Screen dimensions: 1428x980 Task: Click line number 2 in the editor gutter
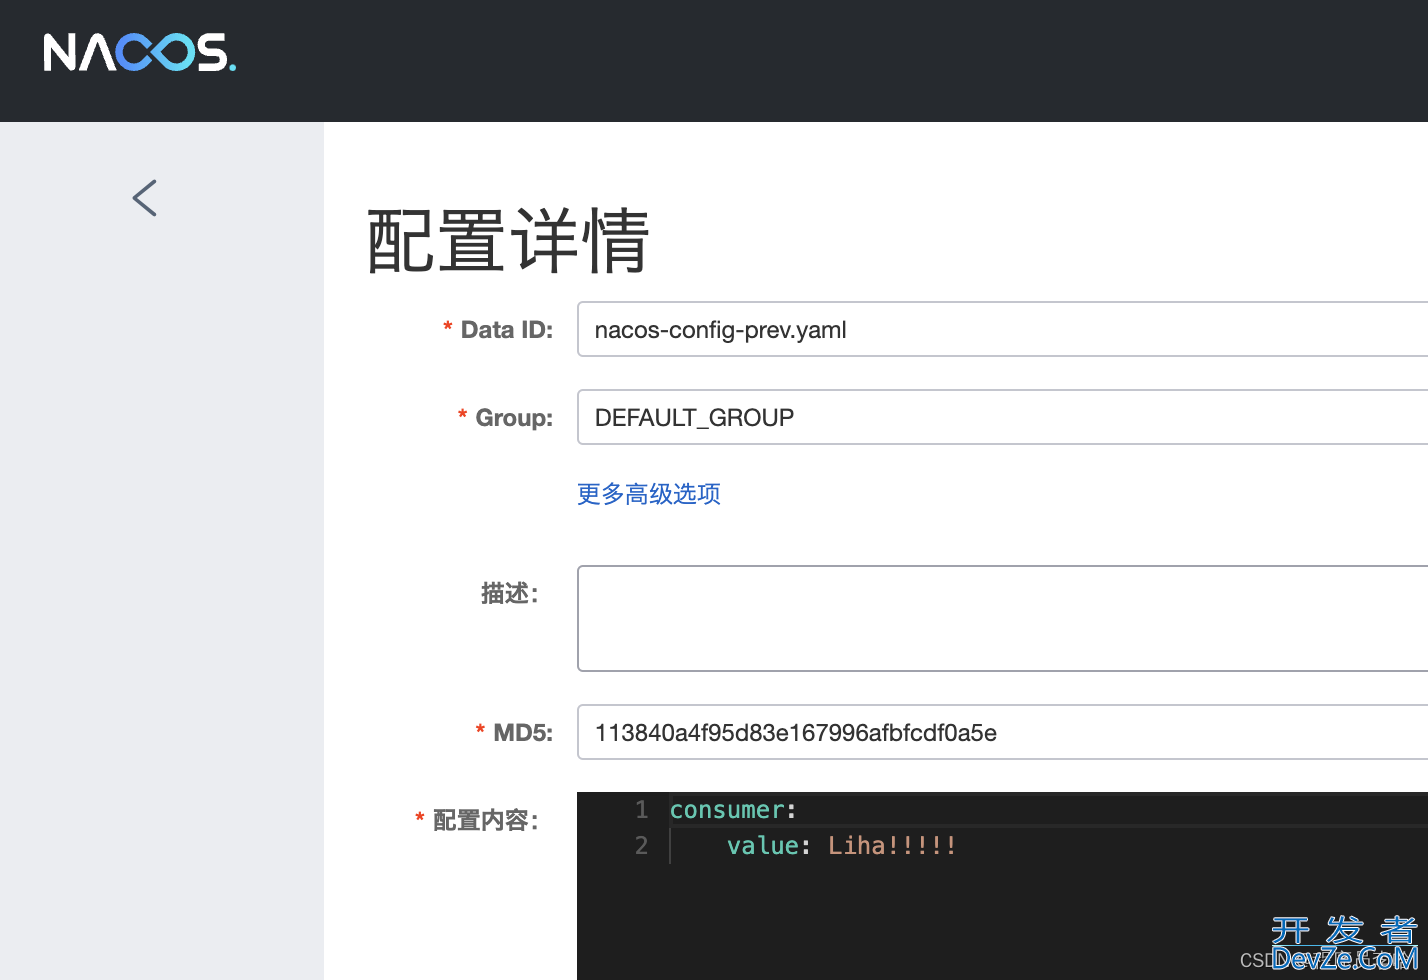pyautogui.click(x=642, y=846)
